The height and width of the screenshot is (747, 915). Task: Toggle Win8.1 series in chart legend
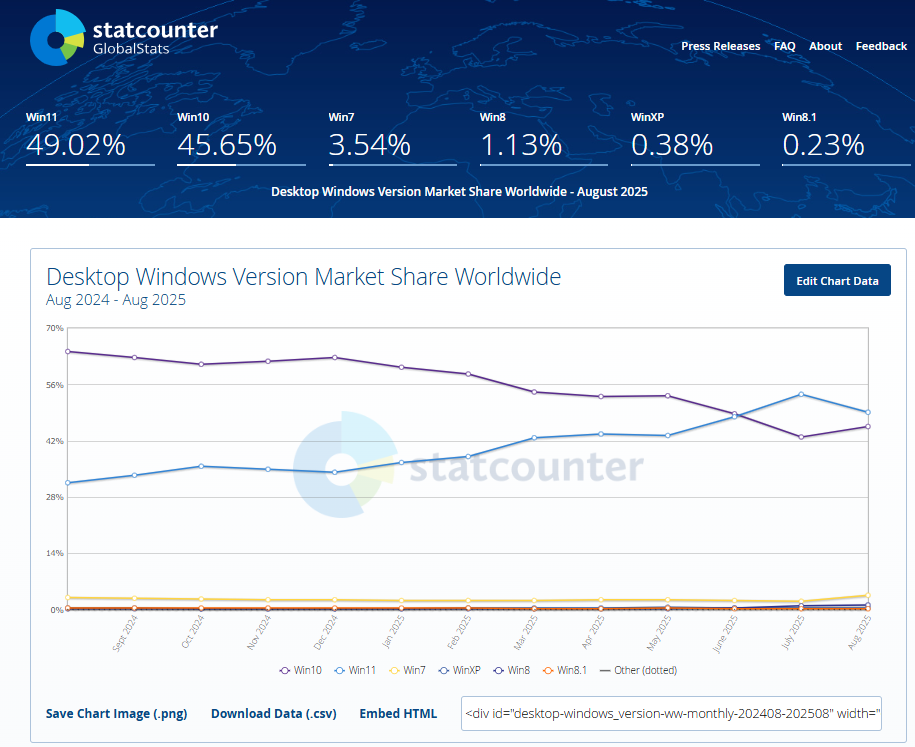(x=565, y=671)
